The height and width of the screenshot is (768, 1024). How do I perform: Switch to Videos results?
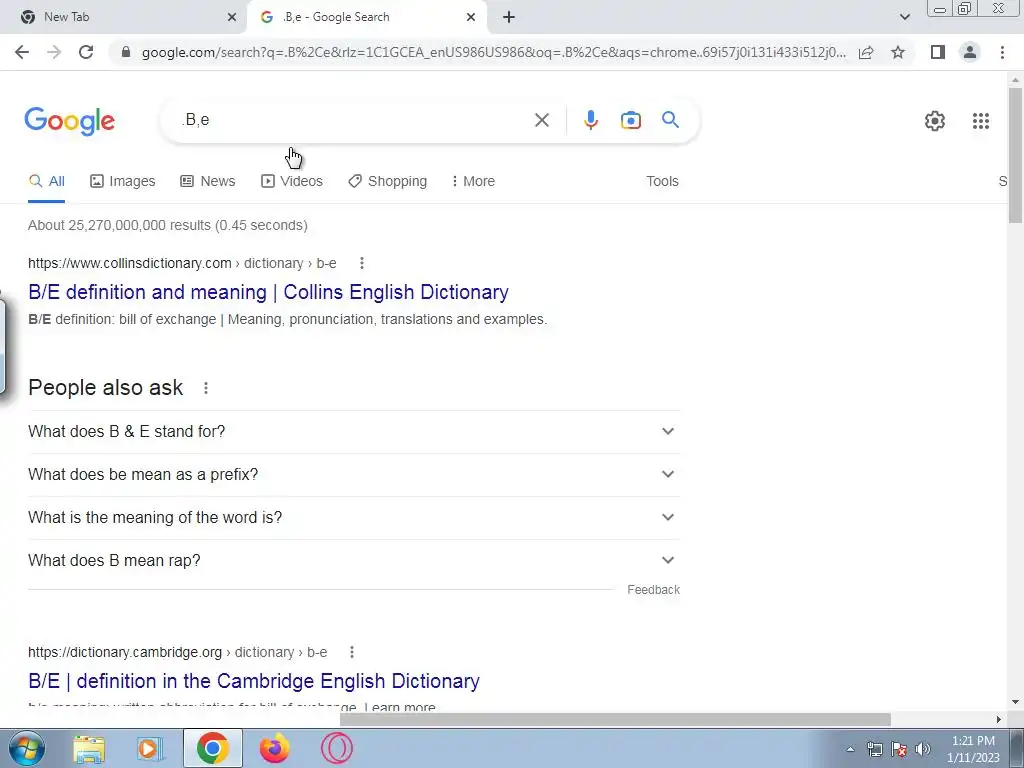pos(292,182)
